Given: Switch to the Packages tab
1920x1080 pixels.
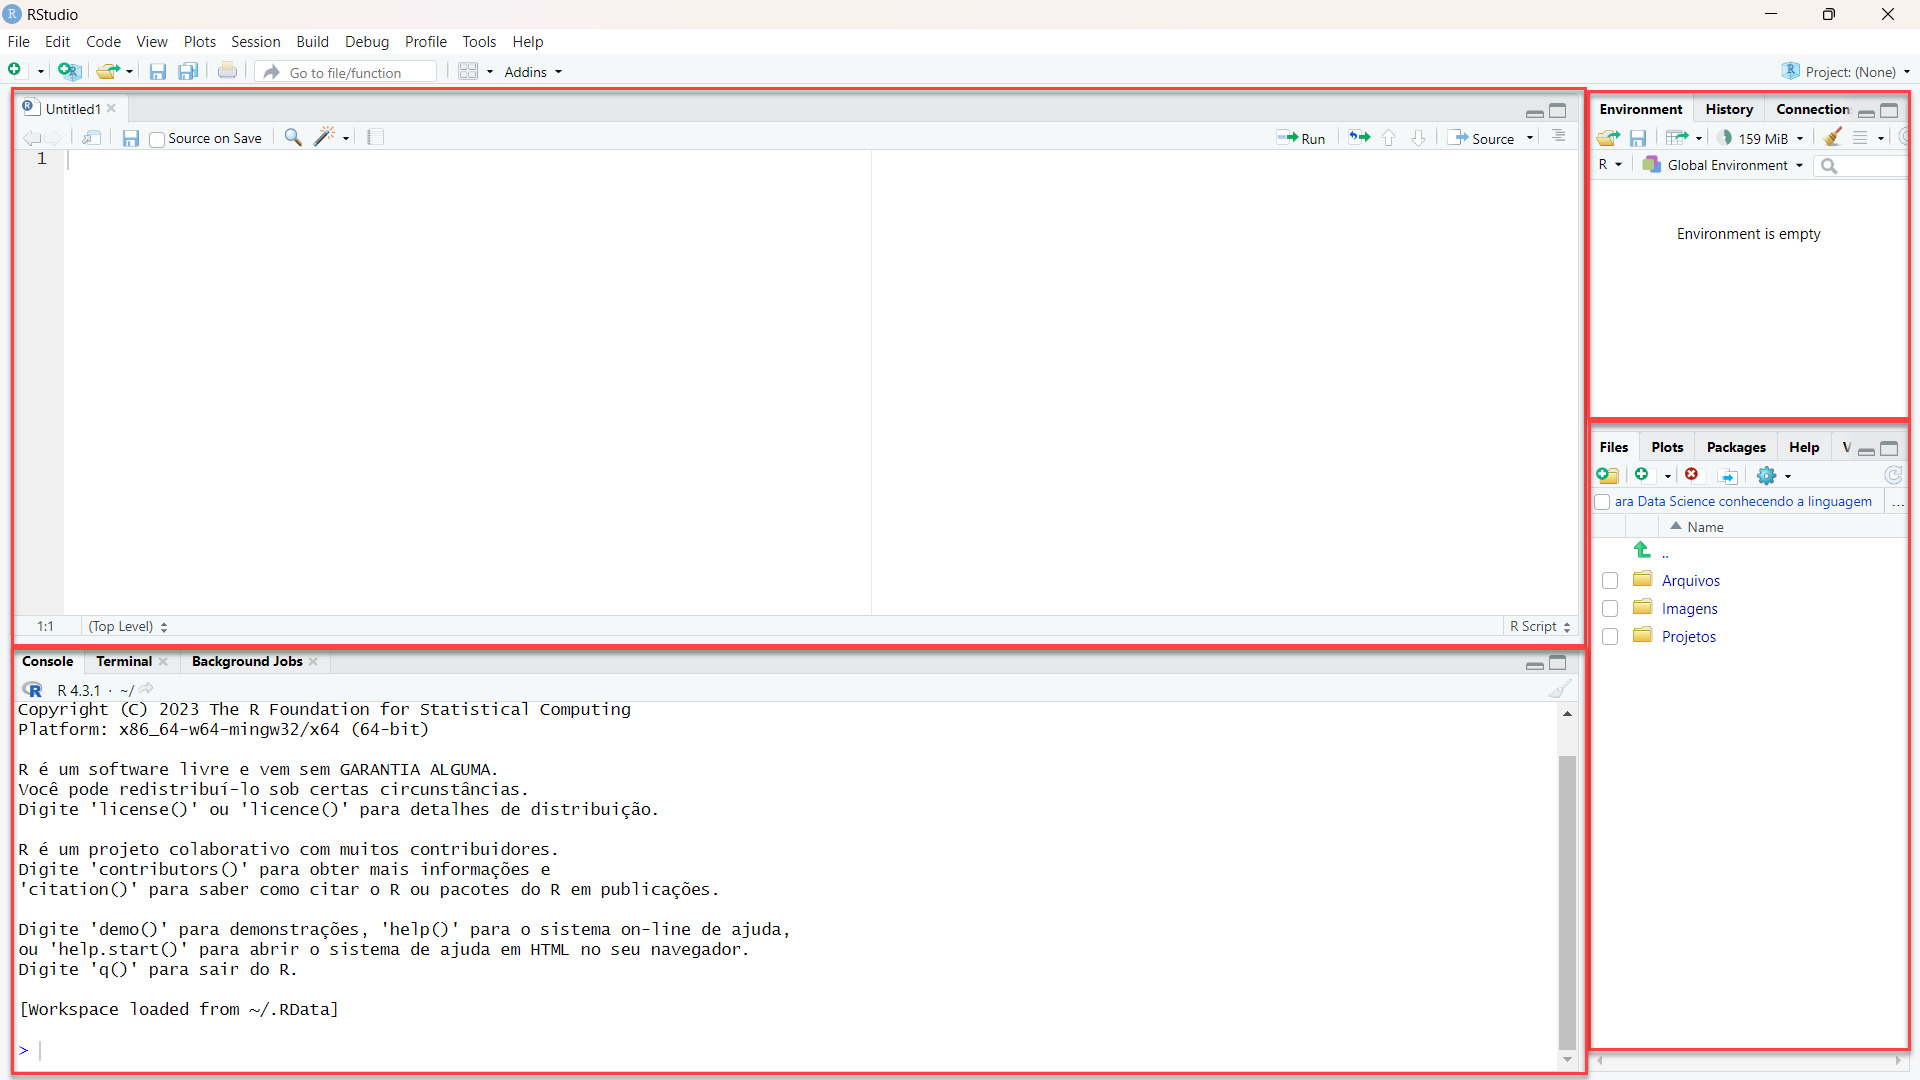Looking at the screenshot, I should click(1736, 448).
